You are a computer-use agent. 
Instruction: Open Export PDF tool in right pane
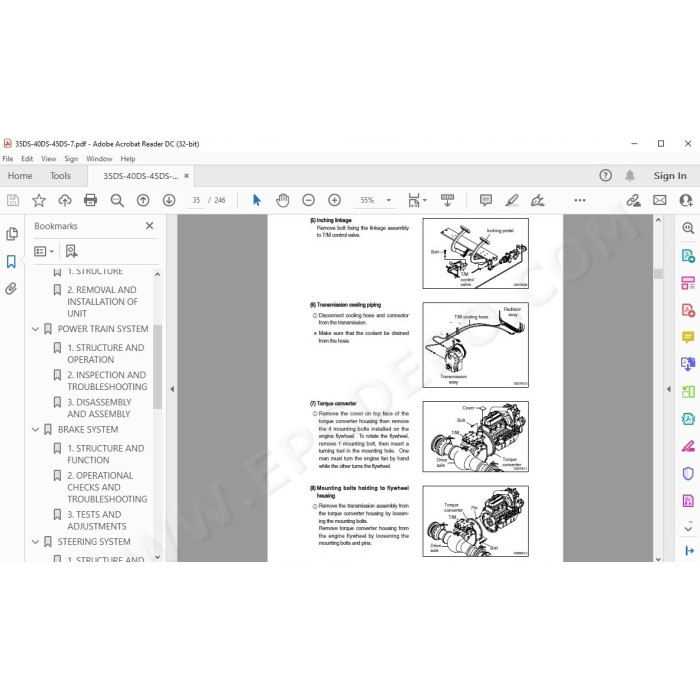pos(688,256)
